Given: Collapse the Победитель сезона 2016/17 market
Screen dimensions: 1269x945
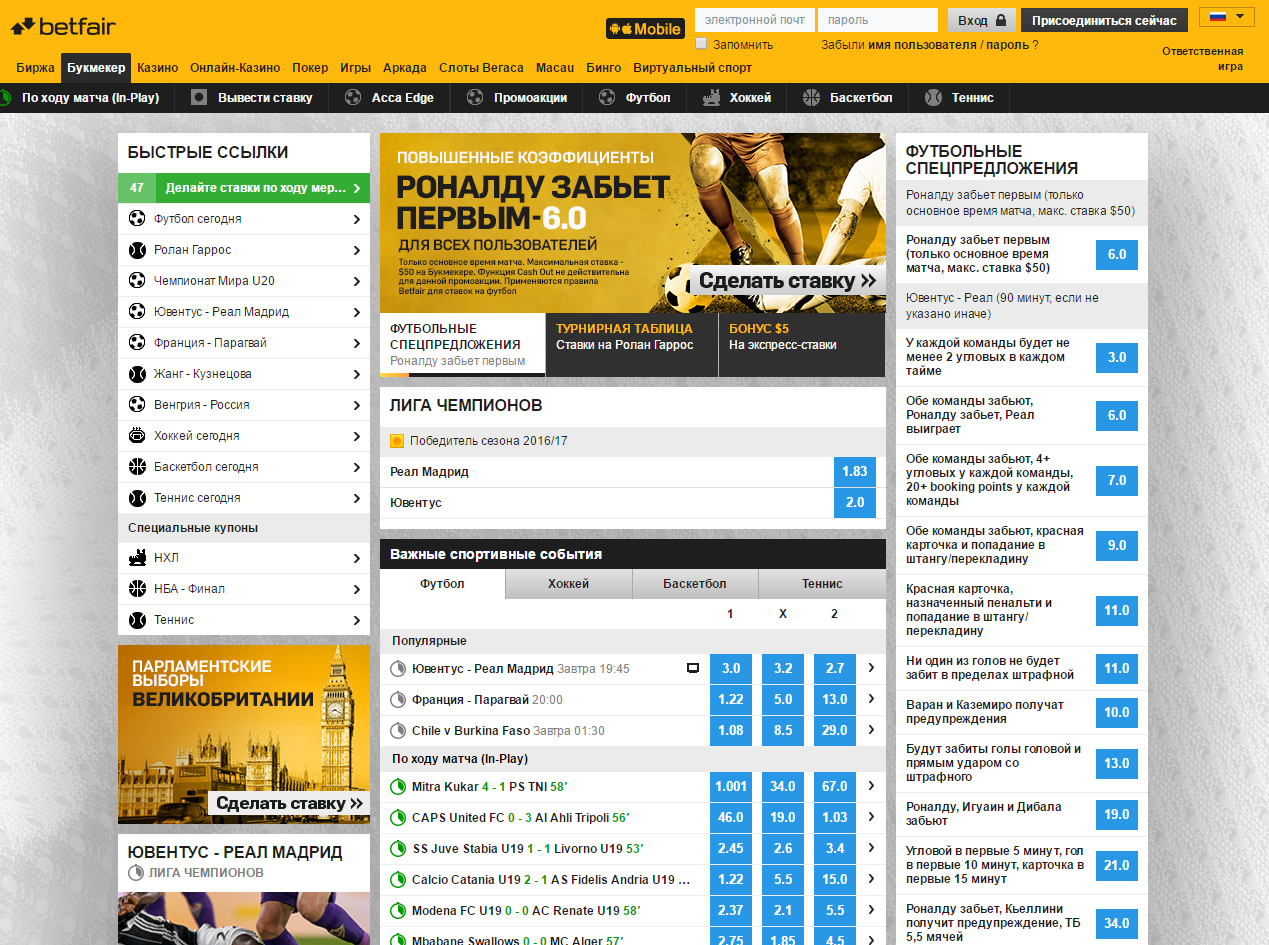Looking at the screenshot, I should [x=397, y=441].
